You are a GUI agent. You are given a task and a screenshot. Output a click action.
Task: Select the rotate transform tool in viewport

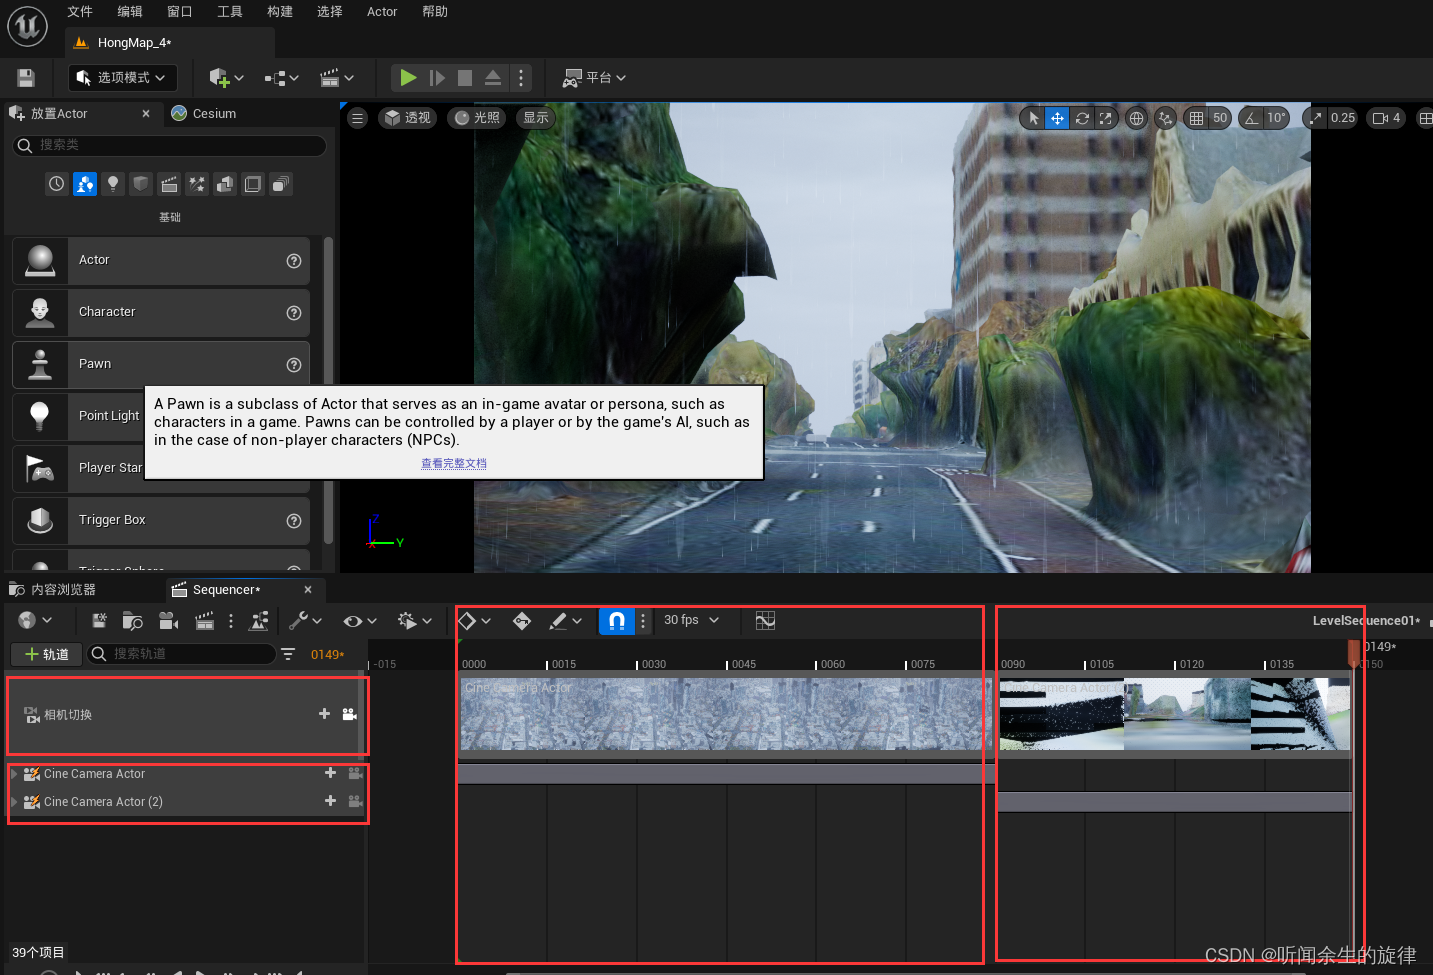coord(1082,118)
